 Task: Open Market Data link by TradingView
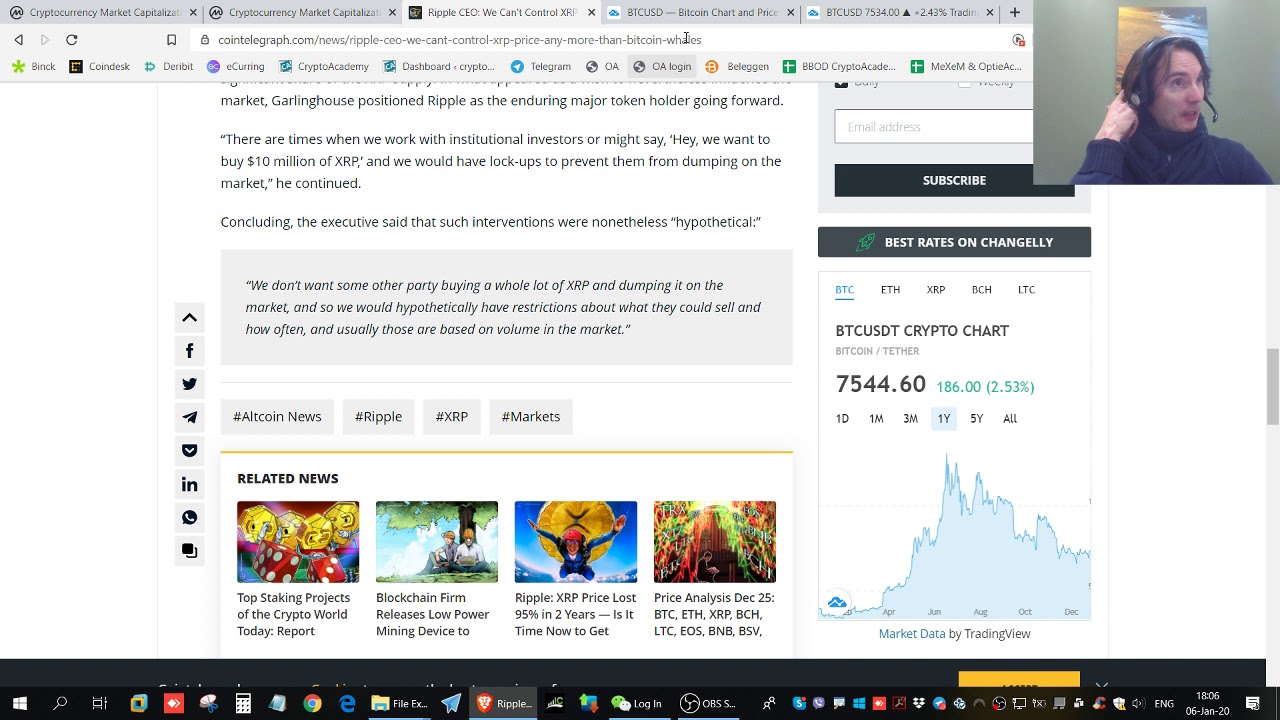[x=912, y=634]
